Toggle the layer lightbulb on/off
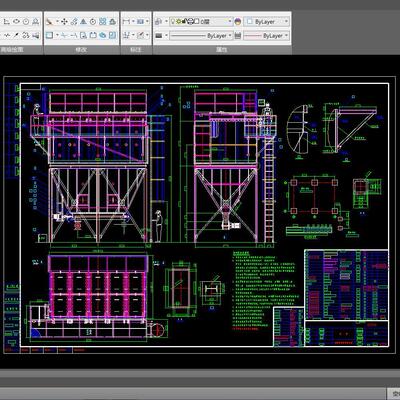The width and height of the screenshot is (400, 400). pos(173,22)
